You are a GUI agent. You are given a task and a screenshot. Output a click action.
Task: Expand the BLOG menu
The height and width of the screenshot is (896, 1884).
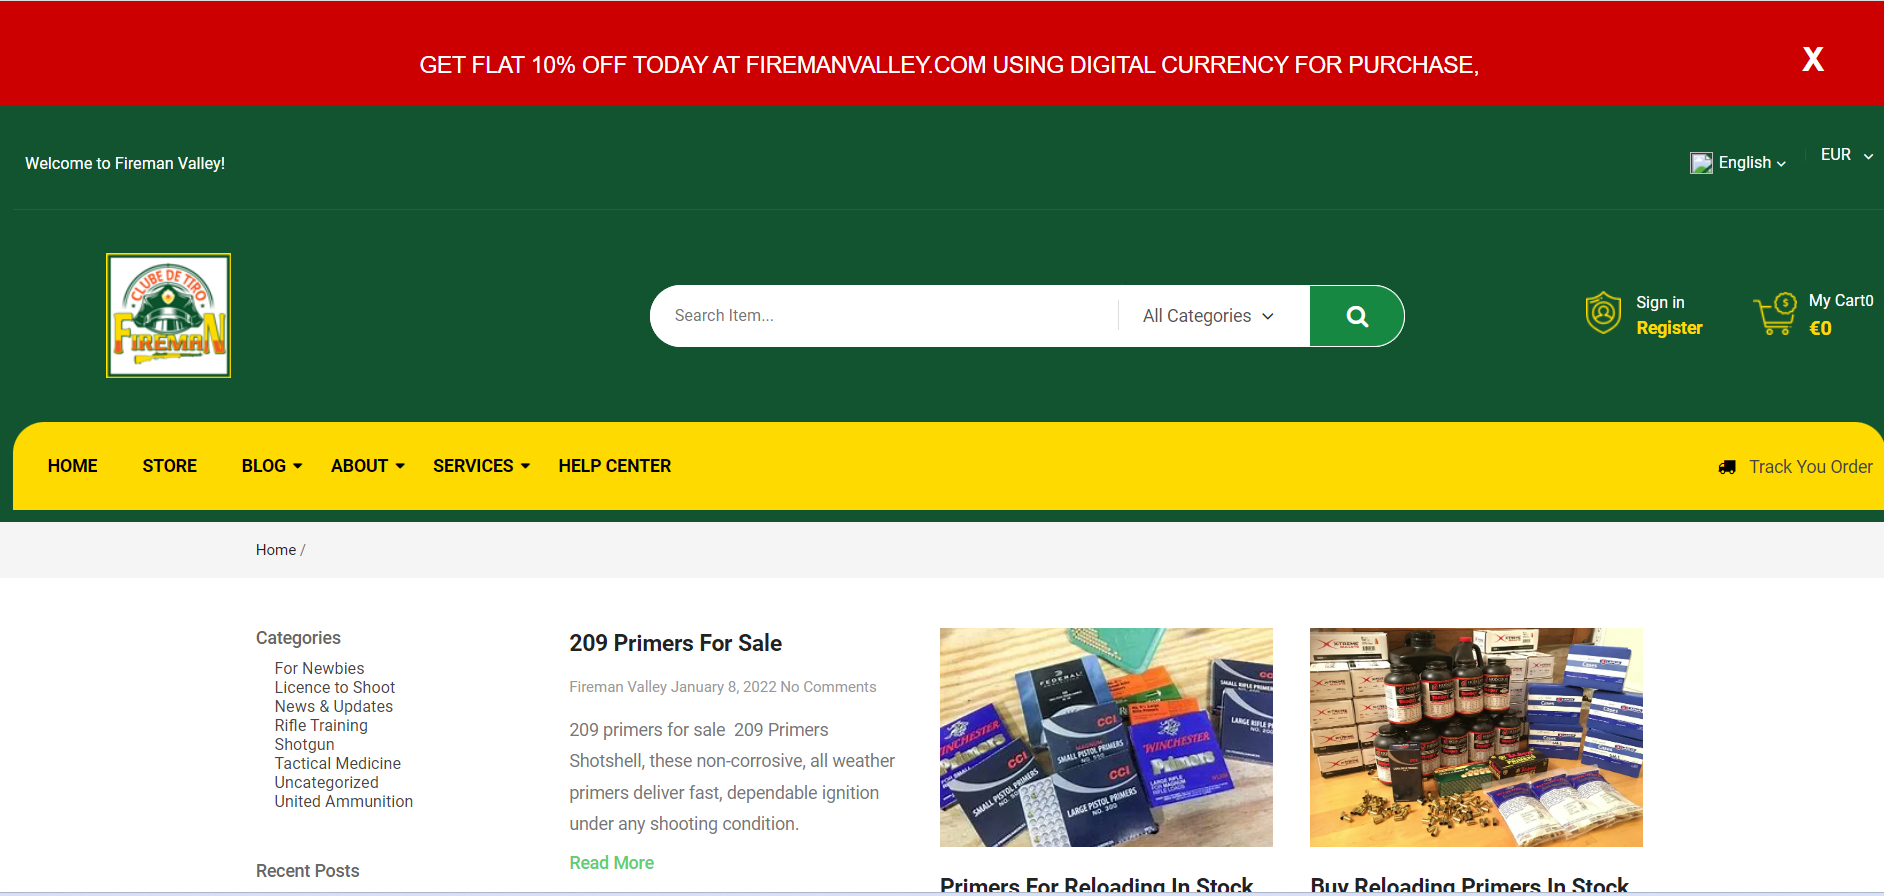pyautogui.click(x=272, y=466)
